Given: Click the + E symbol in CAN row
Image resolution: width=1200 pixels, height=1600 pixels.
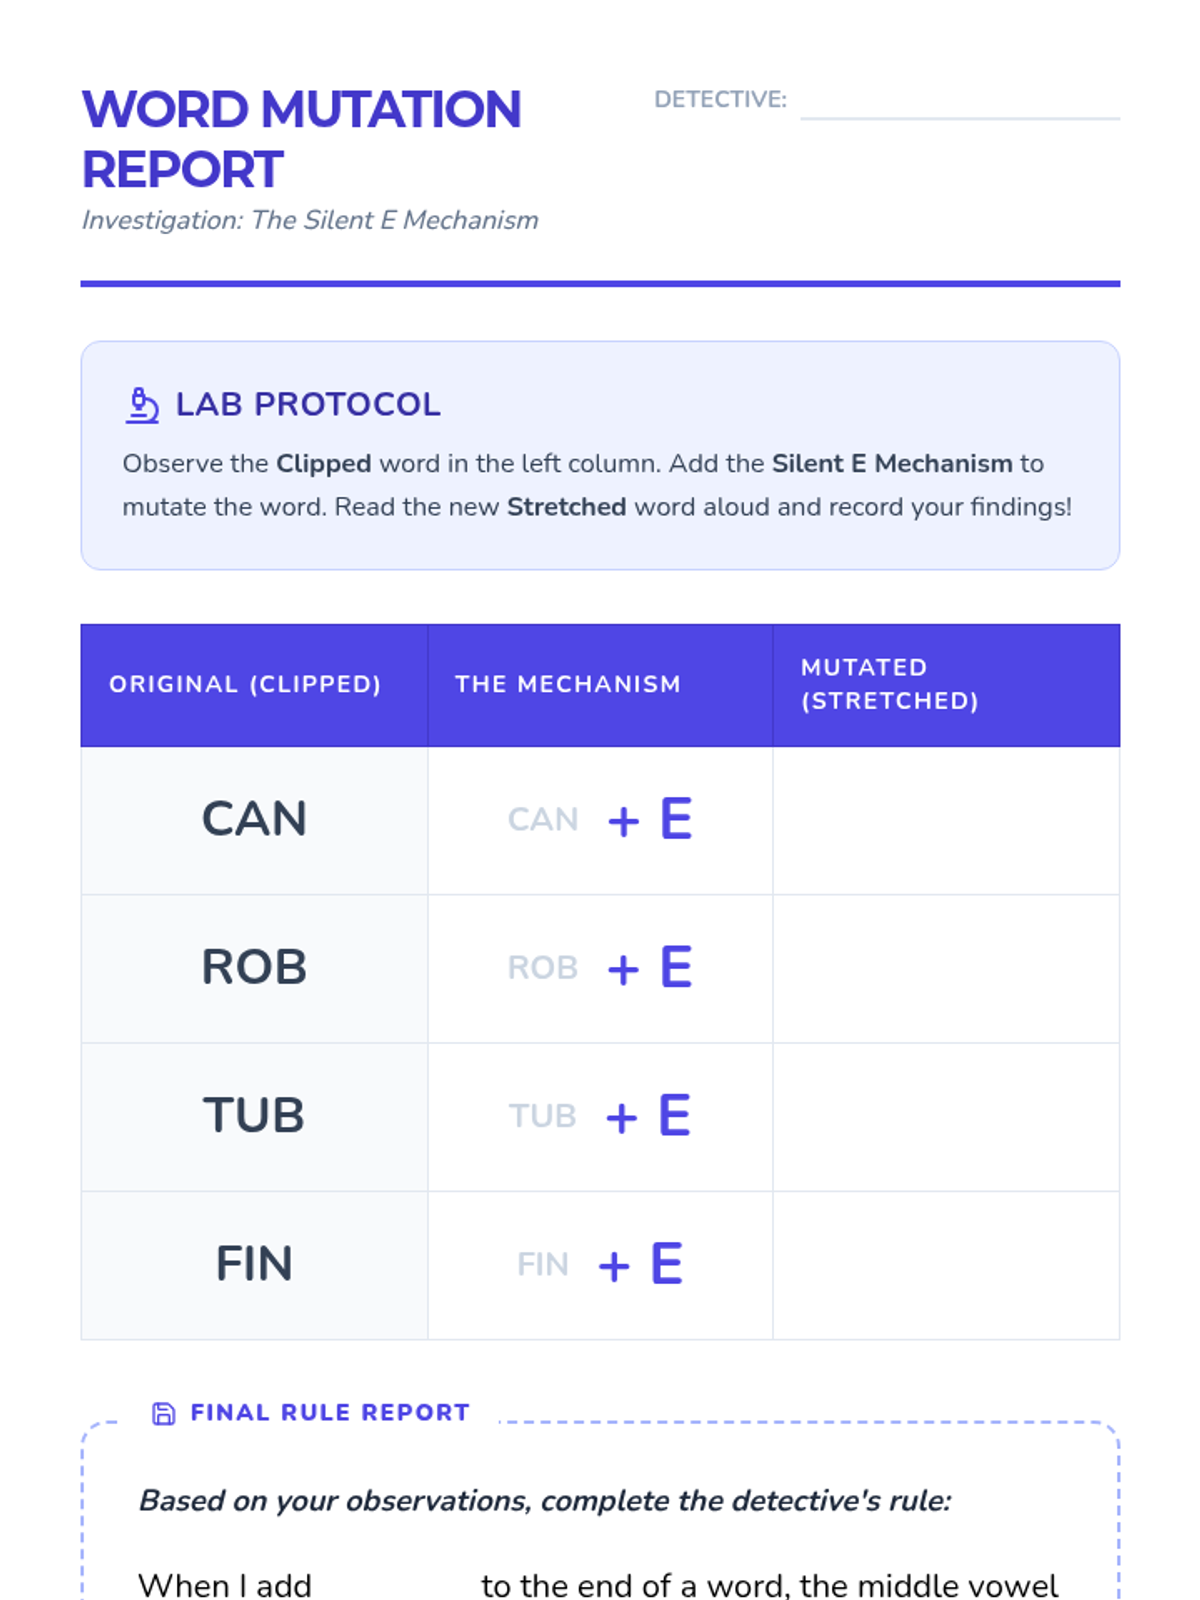Looking at the screenshot, I should click(650, 819).
